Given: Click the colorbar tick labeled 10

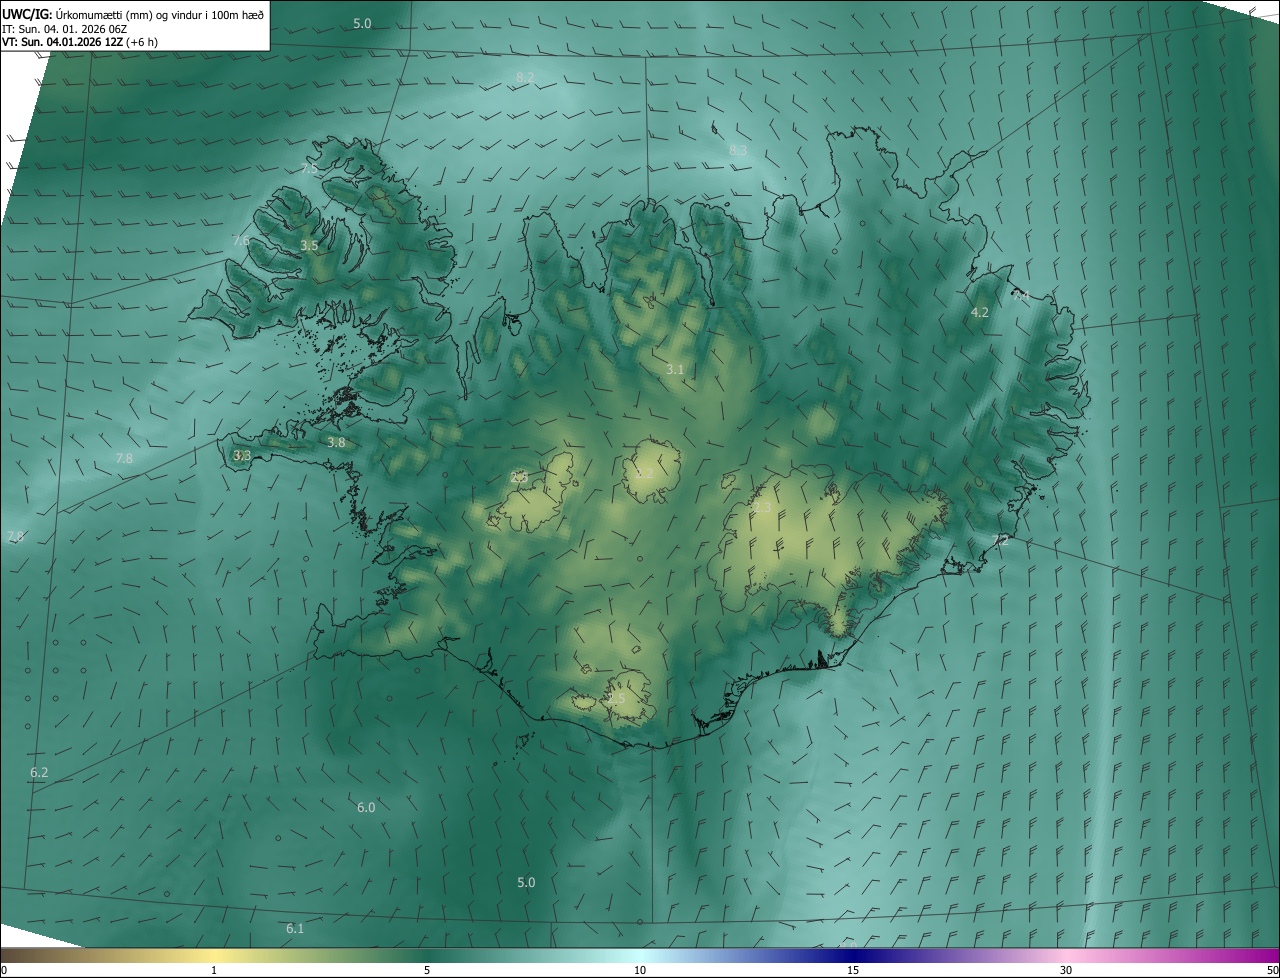Looking at the screenshot, I should click(x=640, y=970).
